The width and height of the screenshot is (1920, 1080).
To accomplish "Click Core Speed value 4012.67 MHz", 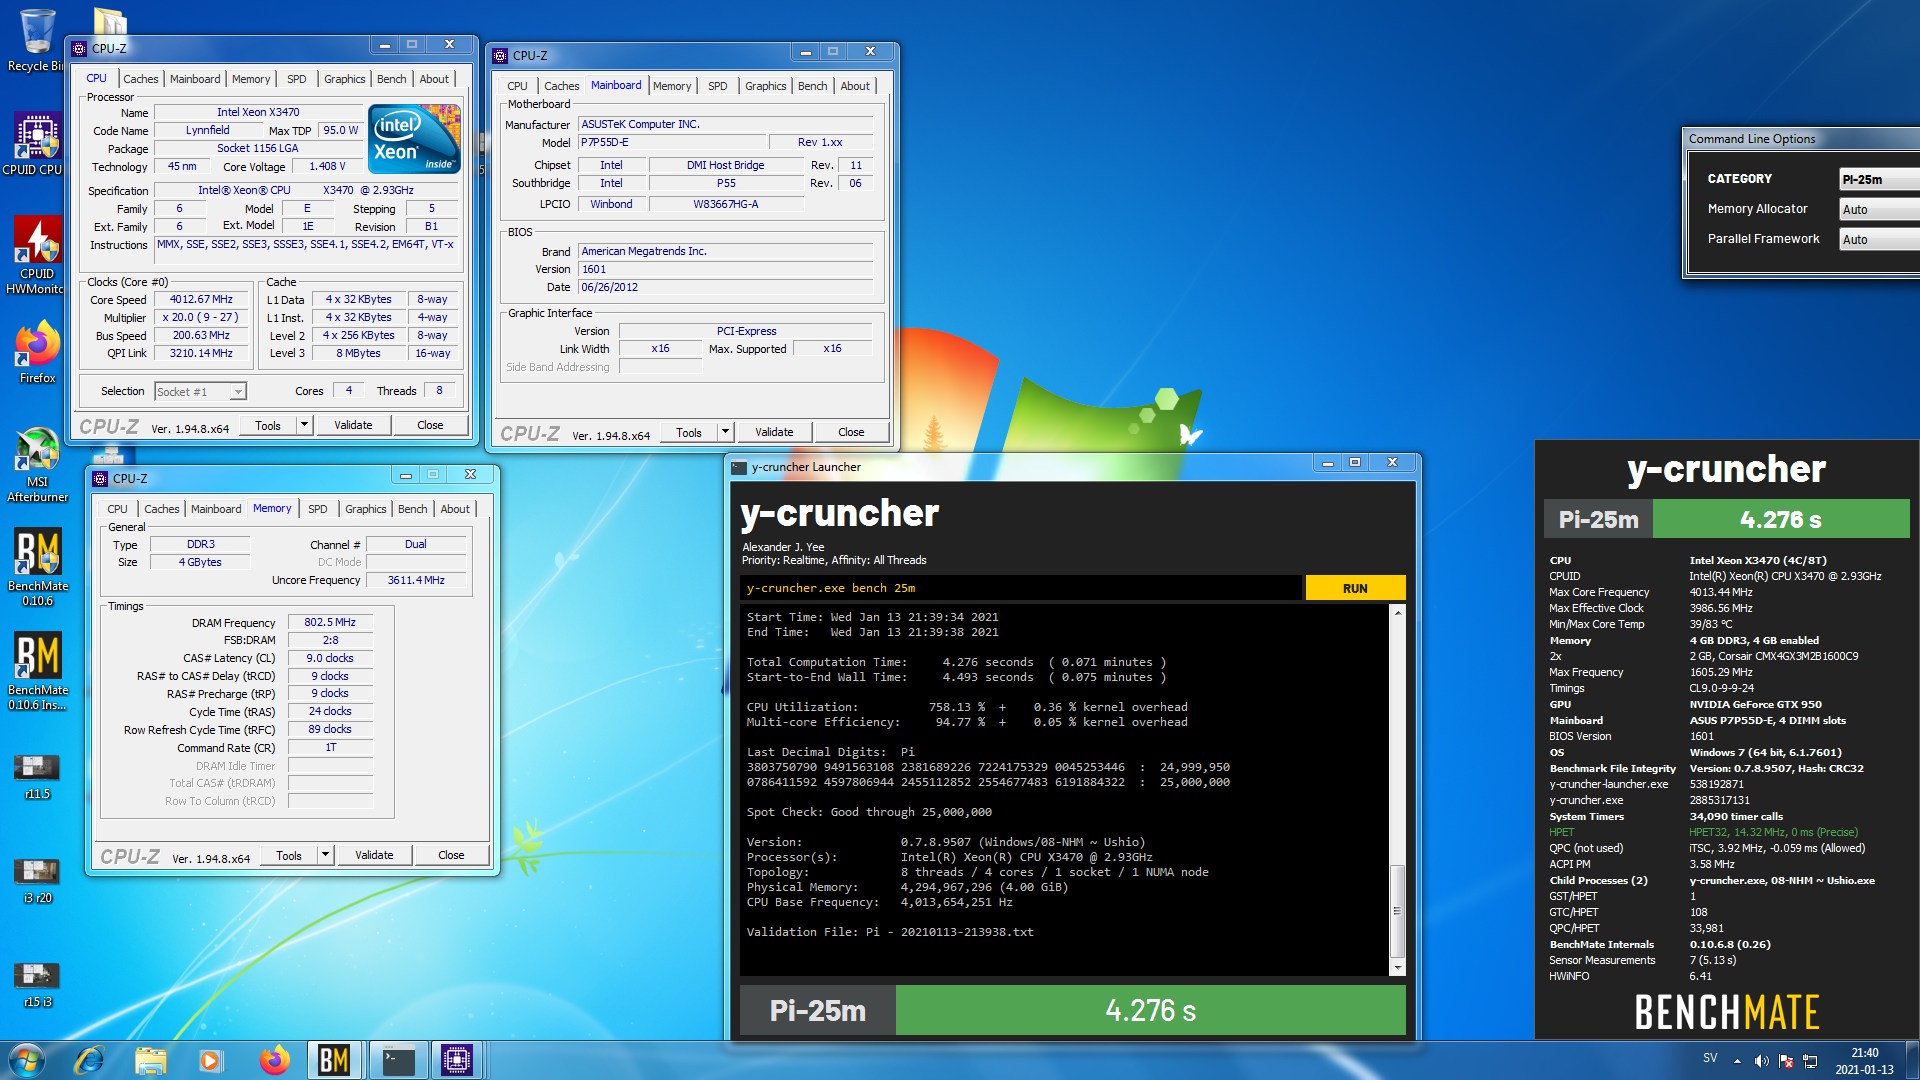I will [x=201, y=299].
